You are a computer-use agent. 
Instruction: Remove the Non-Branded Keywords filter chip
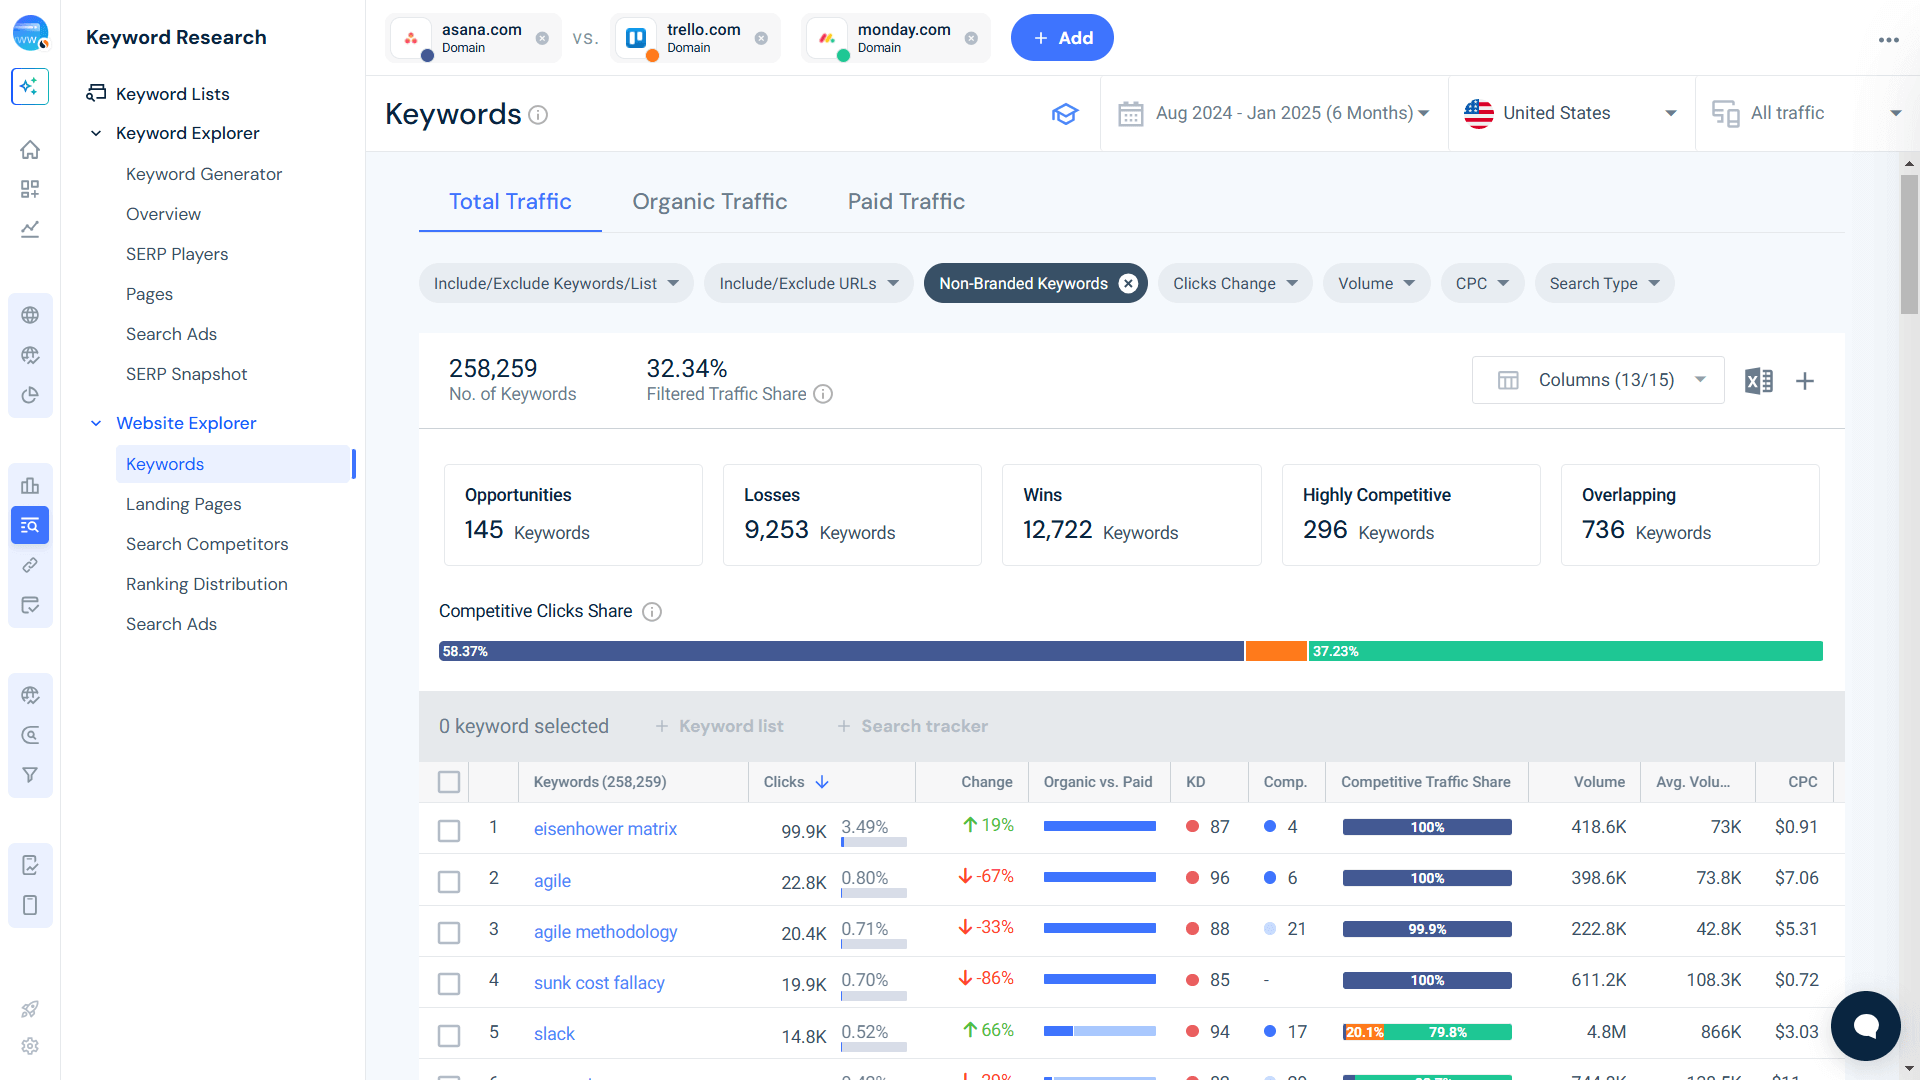1128,283
